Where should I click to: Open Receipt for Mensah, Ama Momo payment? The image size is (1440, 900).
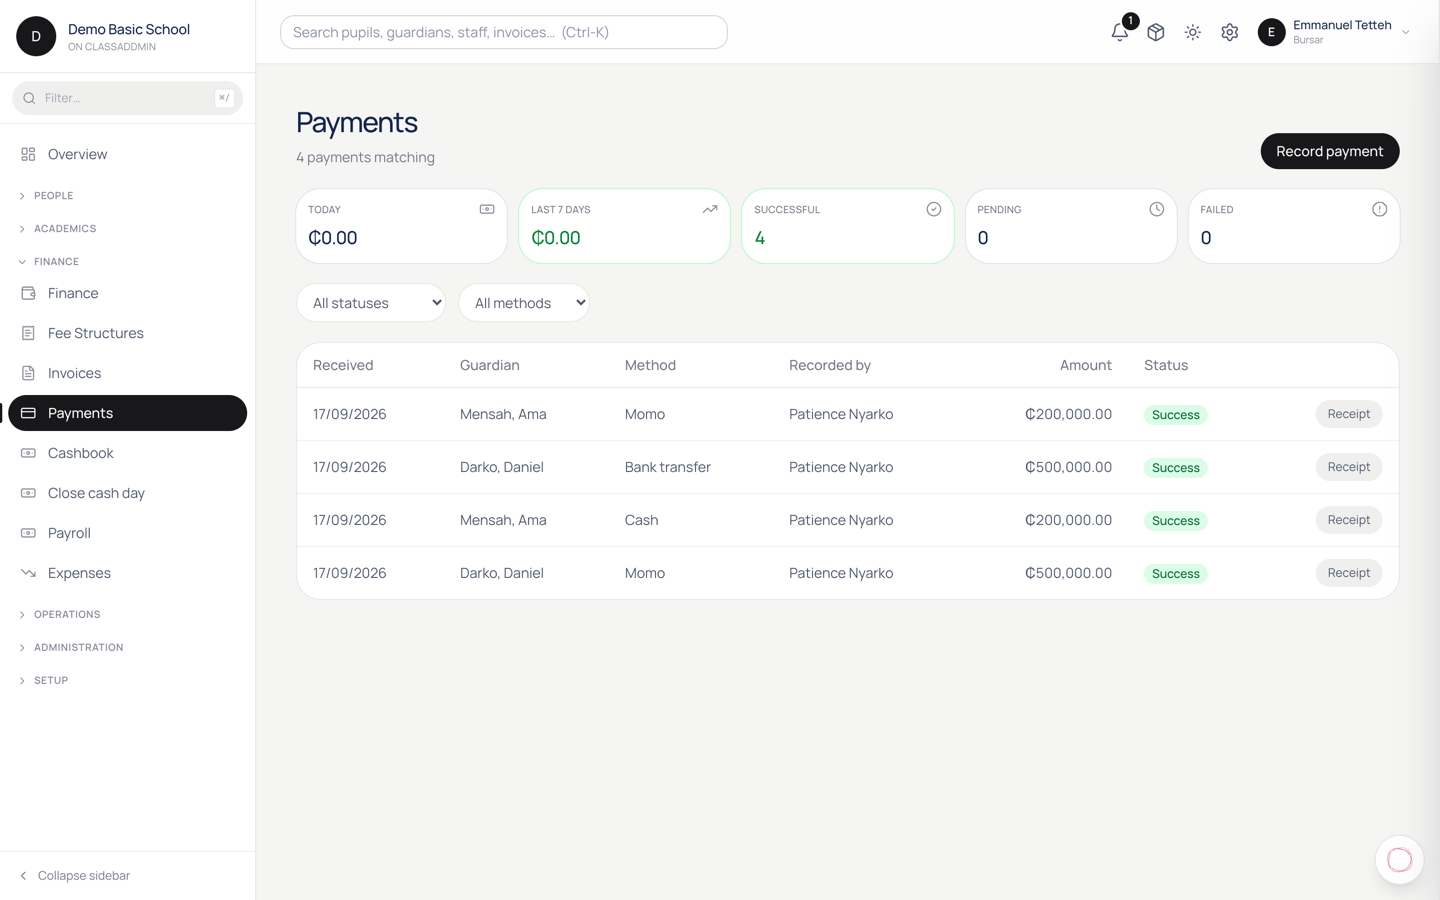(x=1348, y=414)
